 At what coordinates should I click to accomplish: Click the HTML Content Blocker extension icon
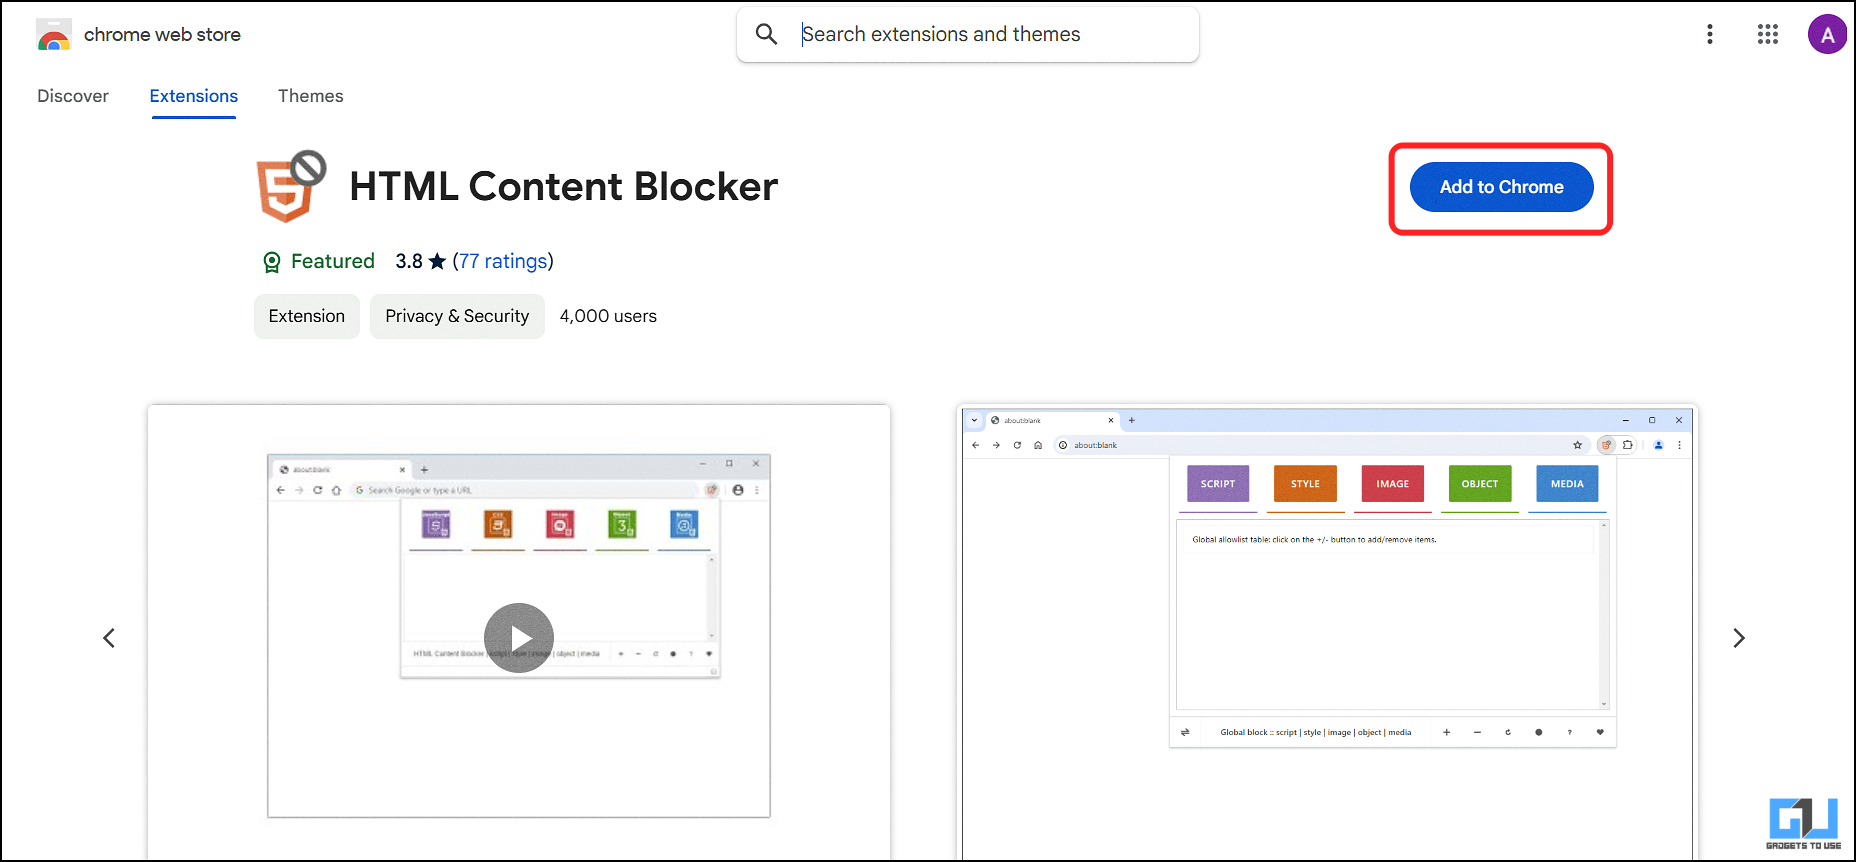291,186
